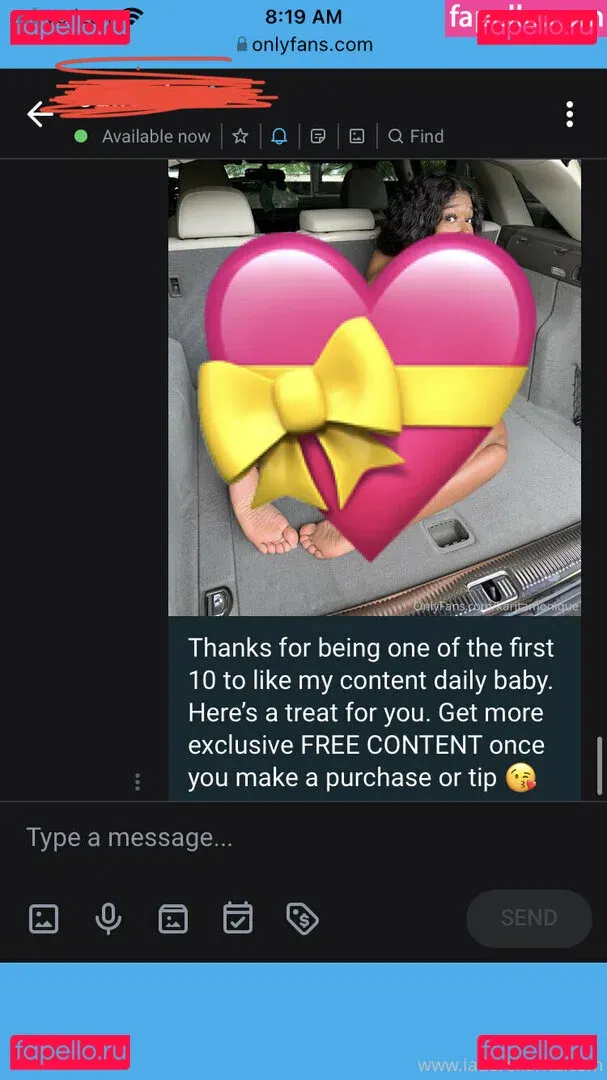Click Find to search the conversation

pos(416,136)
